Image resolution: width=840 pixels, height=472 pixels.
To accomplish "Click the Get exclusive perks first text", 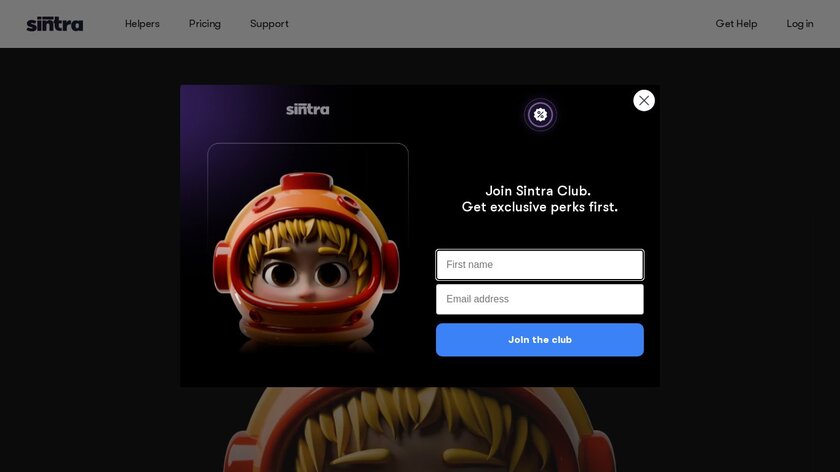I will (x=539, y=207).
